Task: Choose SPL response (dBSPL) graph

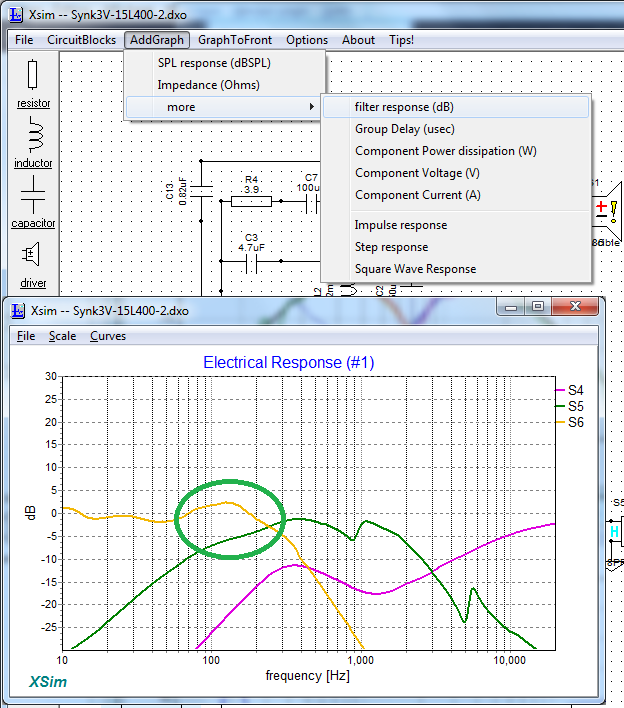Action: (x=225, y=63)
